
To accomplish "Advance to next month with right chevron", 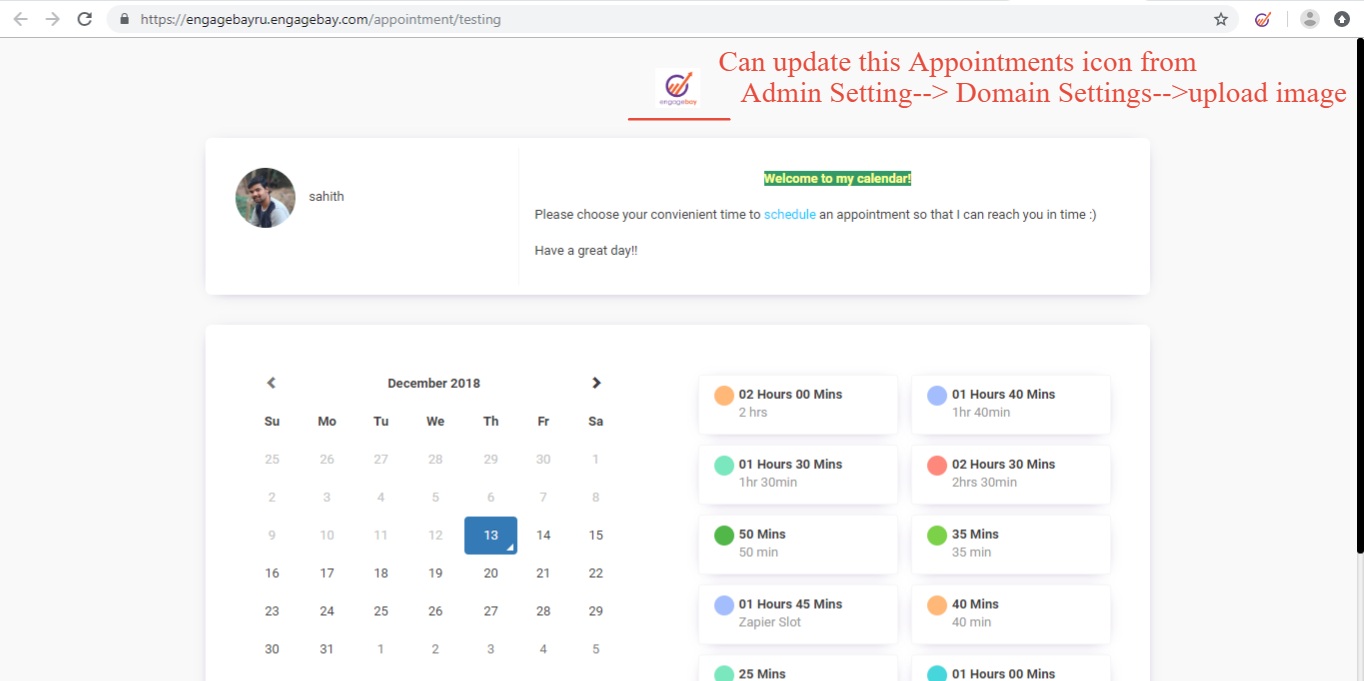I will [x=596, y=383].
